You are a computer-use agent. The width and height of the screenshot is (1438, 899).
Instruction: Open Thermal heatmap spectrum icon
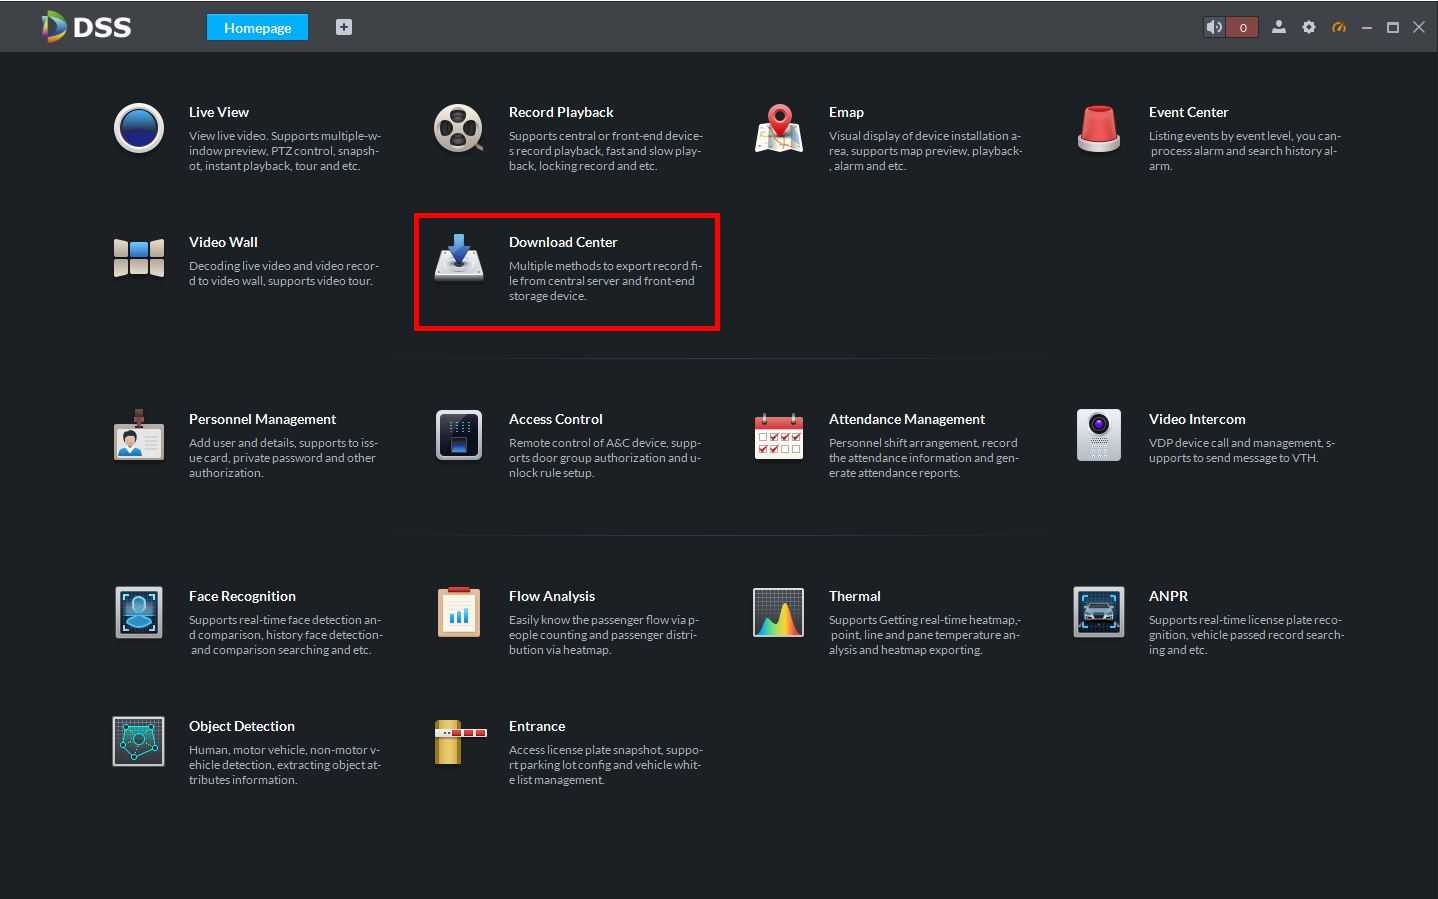(778, 612)
